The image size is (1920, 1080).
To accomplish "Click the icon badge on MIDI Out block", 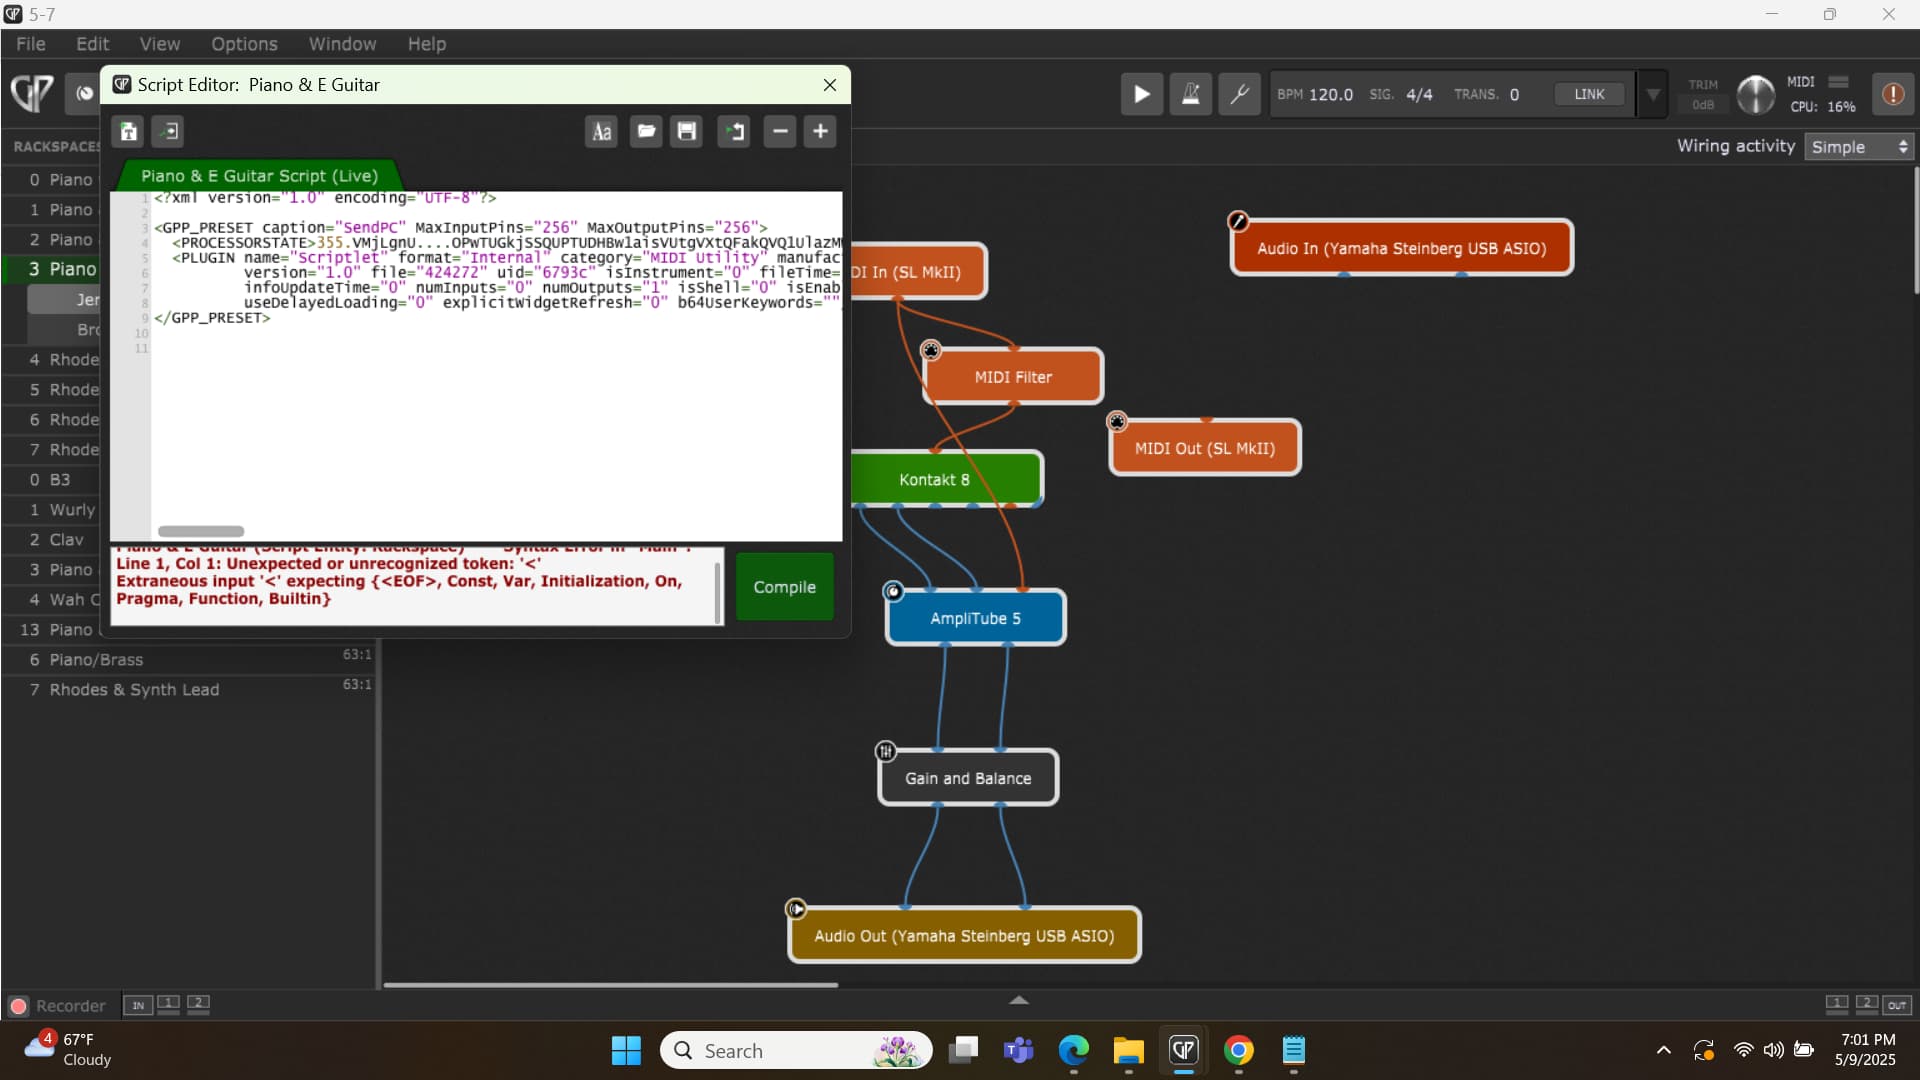I will point(1117,421).
